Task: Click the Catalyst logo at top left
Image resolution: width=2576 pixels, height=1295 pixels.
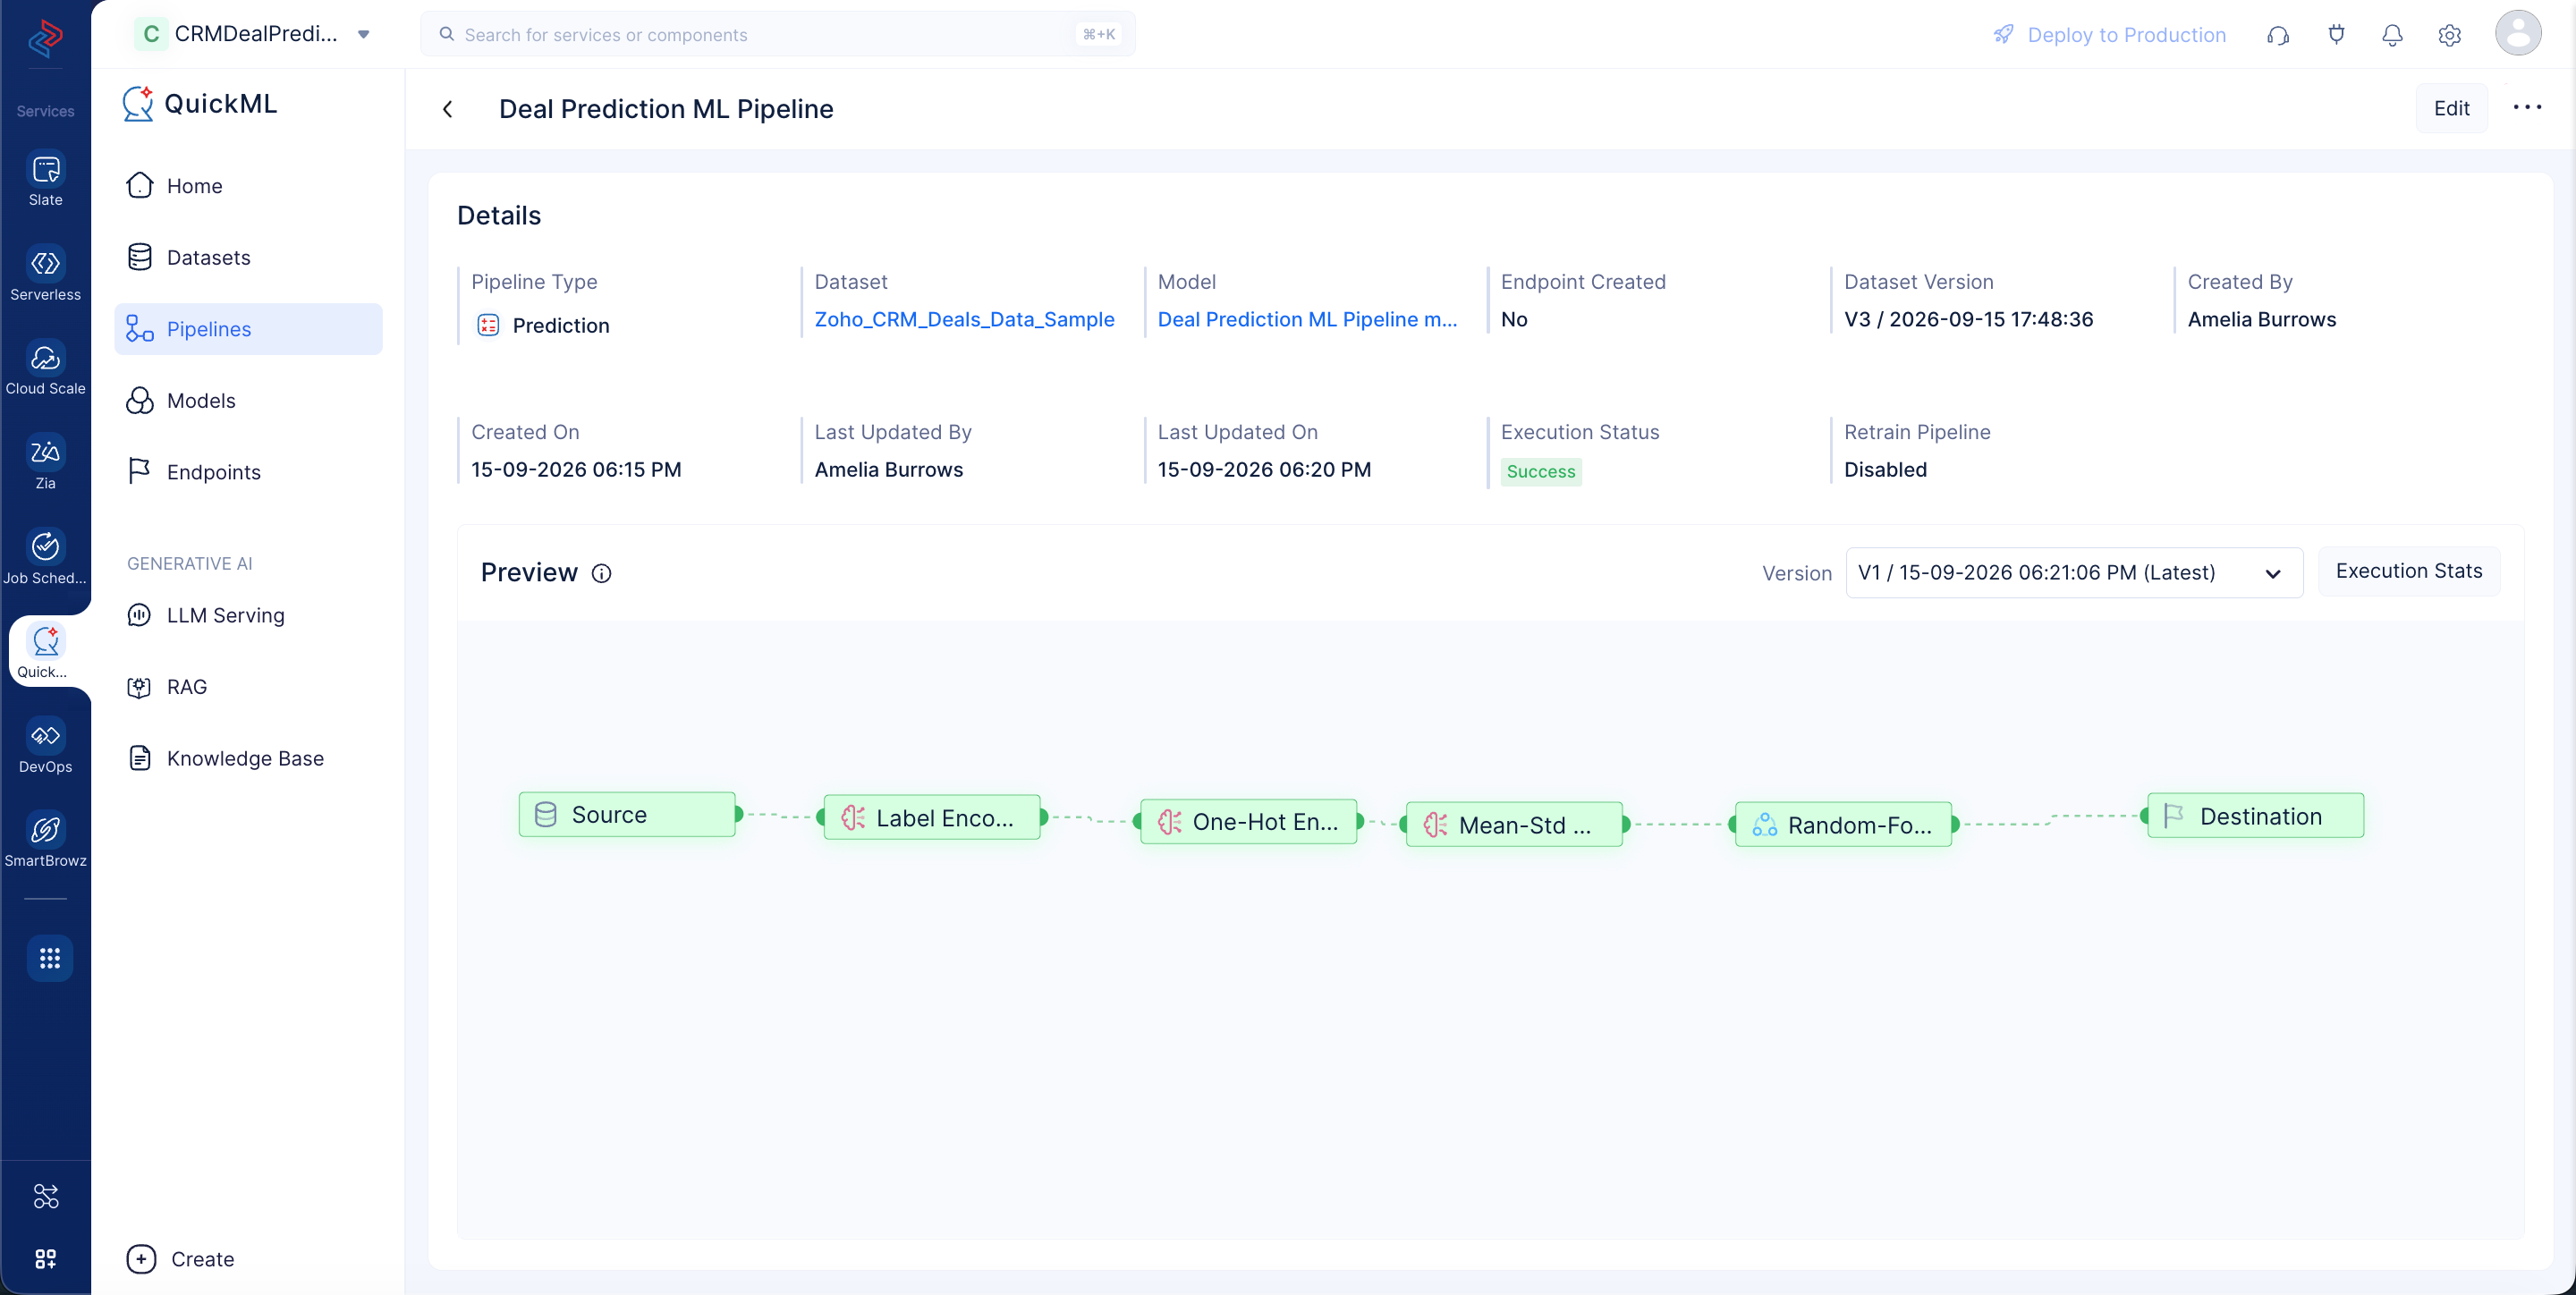Action: click(45, 38)
